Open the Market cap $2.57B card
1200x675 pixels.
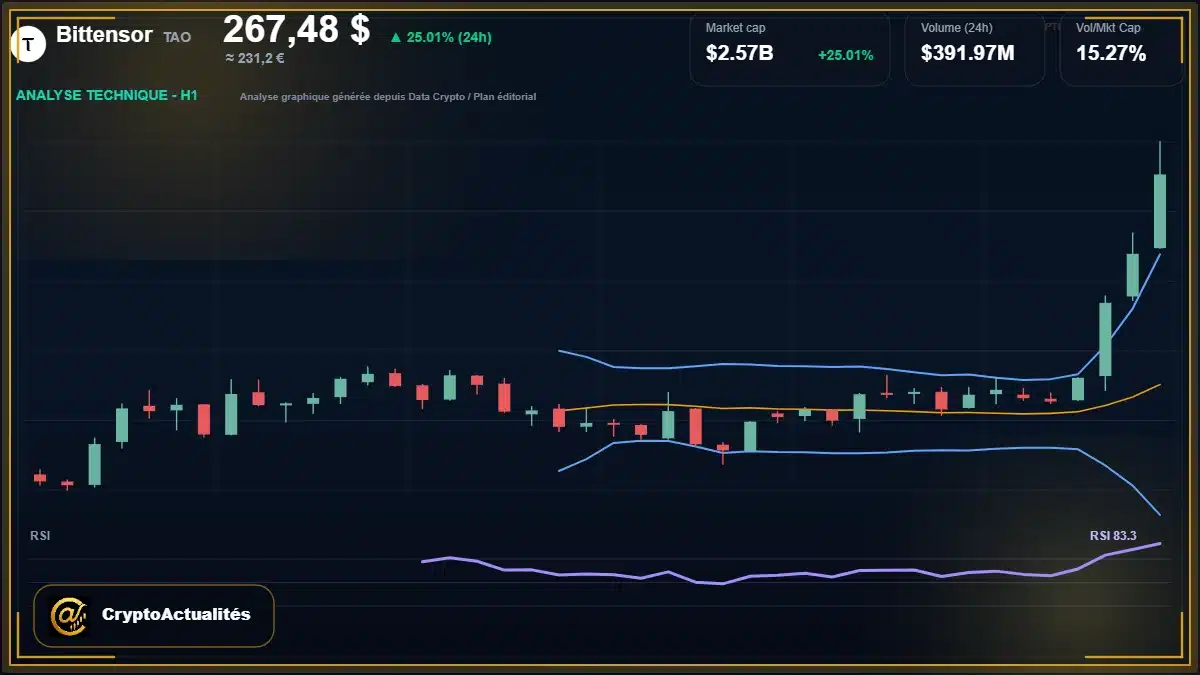pyautogui.click(x=790, y=48)
